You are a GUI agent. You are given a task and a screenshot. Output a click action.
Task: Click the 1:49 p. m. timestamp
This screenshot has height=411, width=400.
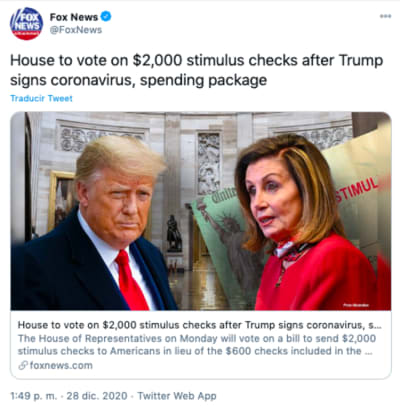(x=34, y=396)
